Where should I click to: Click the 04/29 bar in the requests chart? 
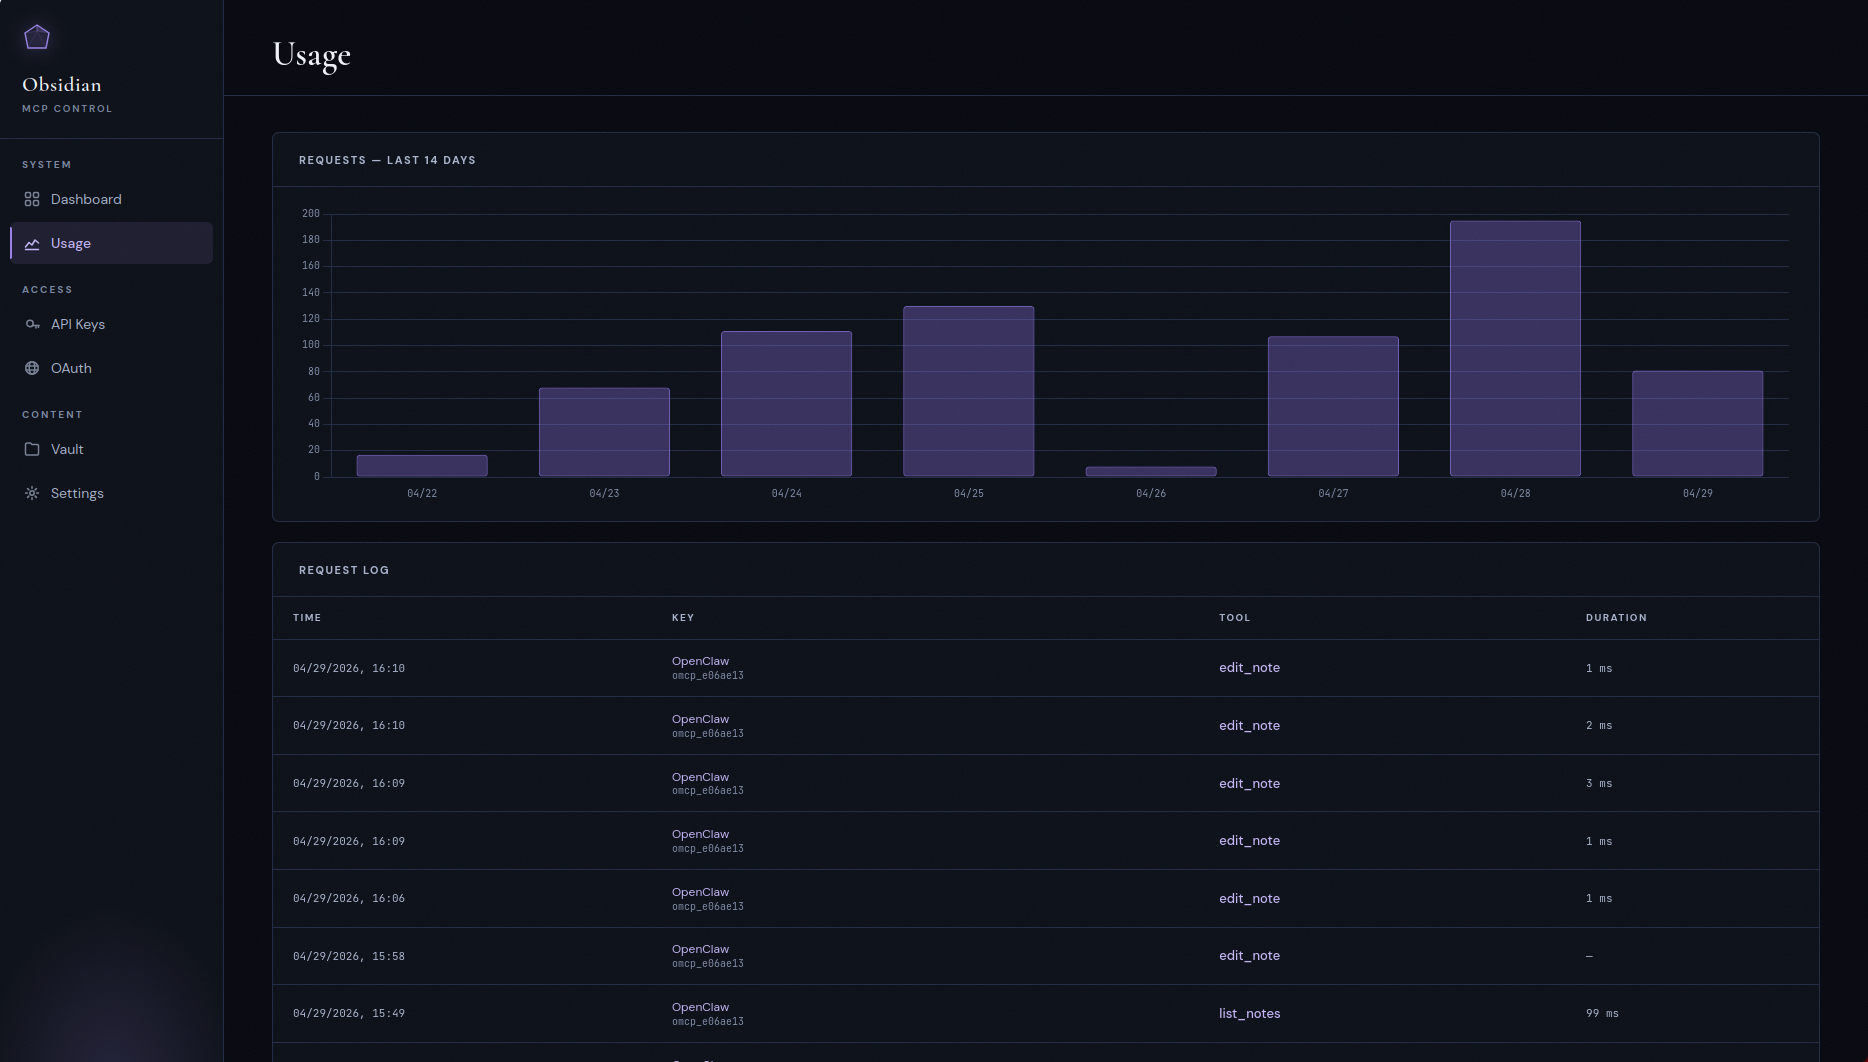pos(1697,424)
